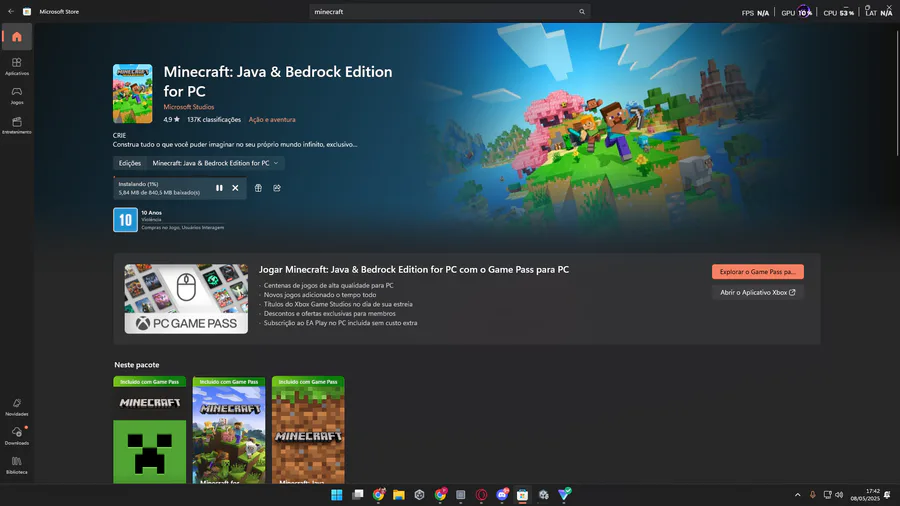Click the Subscrição ao EA Play bullet text
Viewport: 900px width, 506px height.
[x=340, y=323]
